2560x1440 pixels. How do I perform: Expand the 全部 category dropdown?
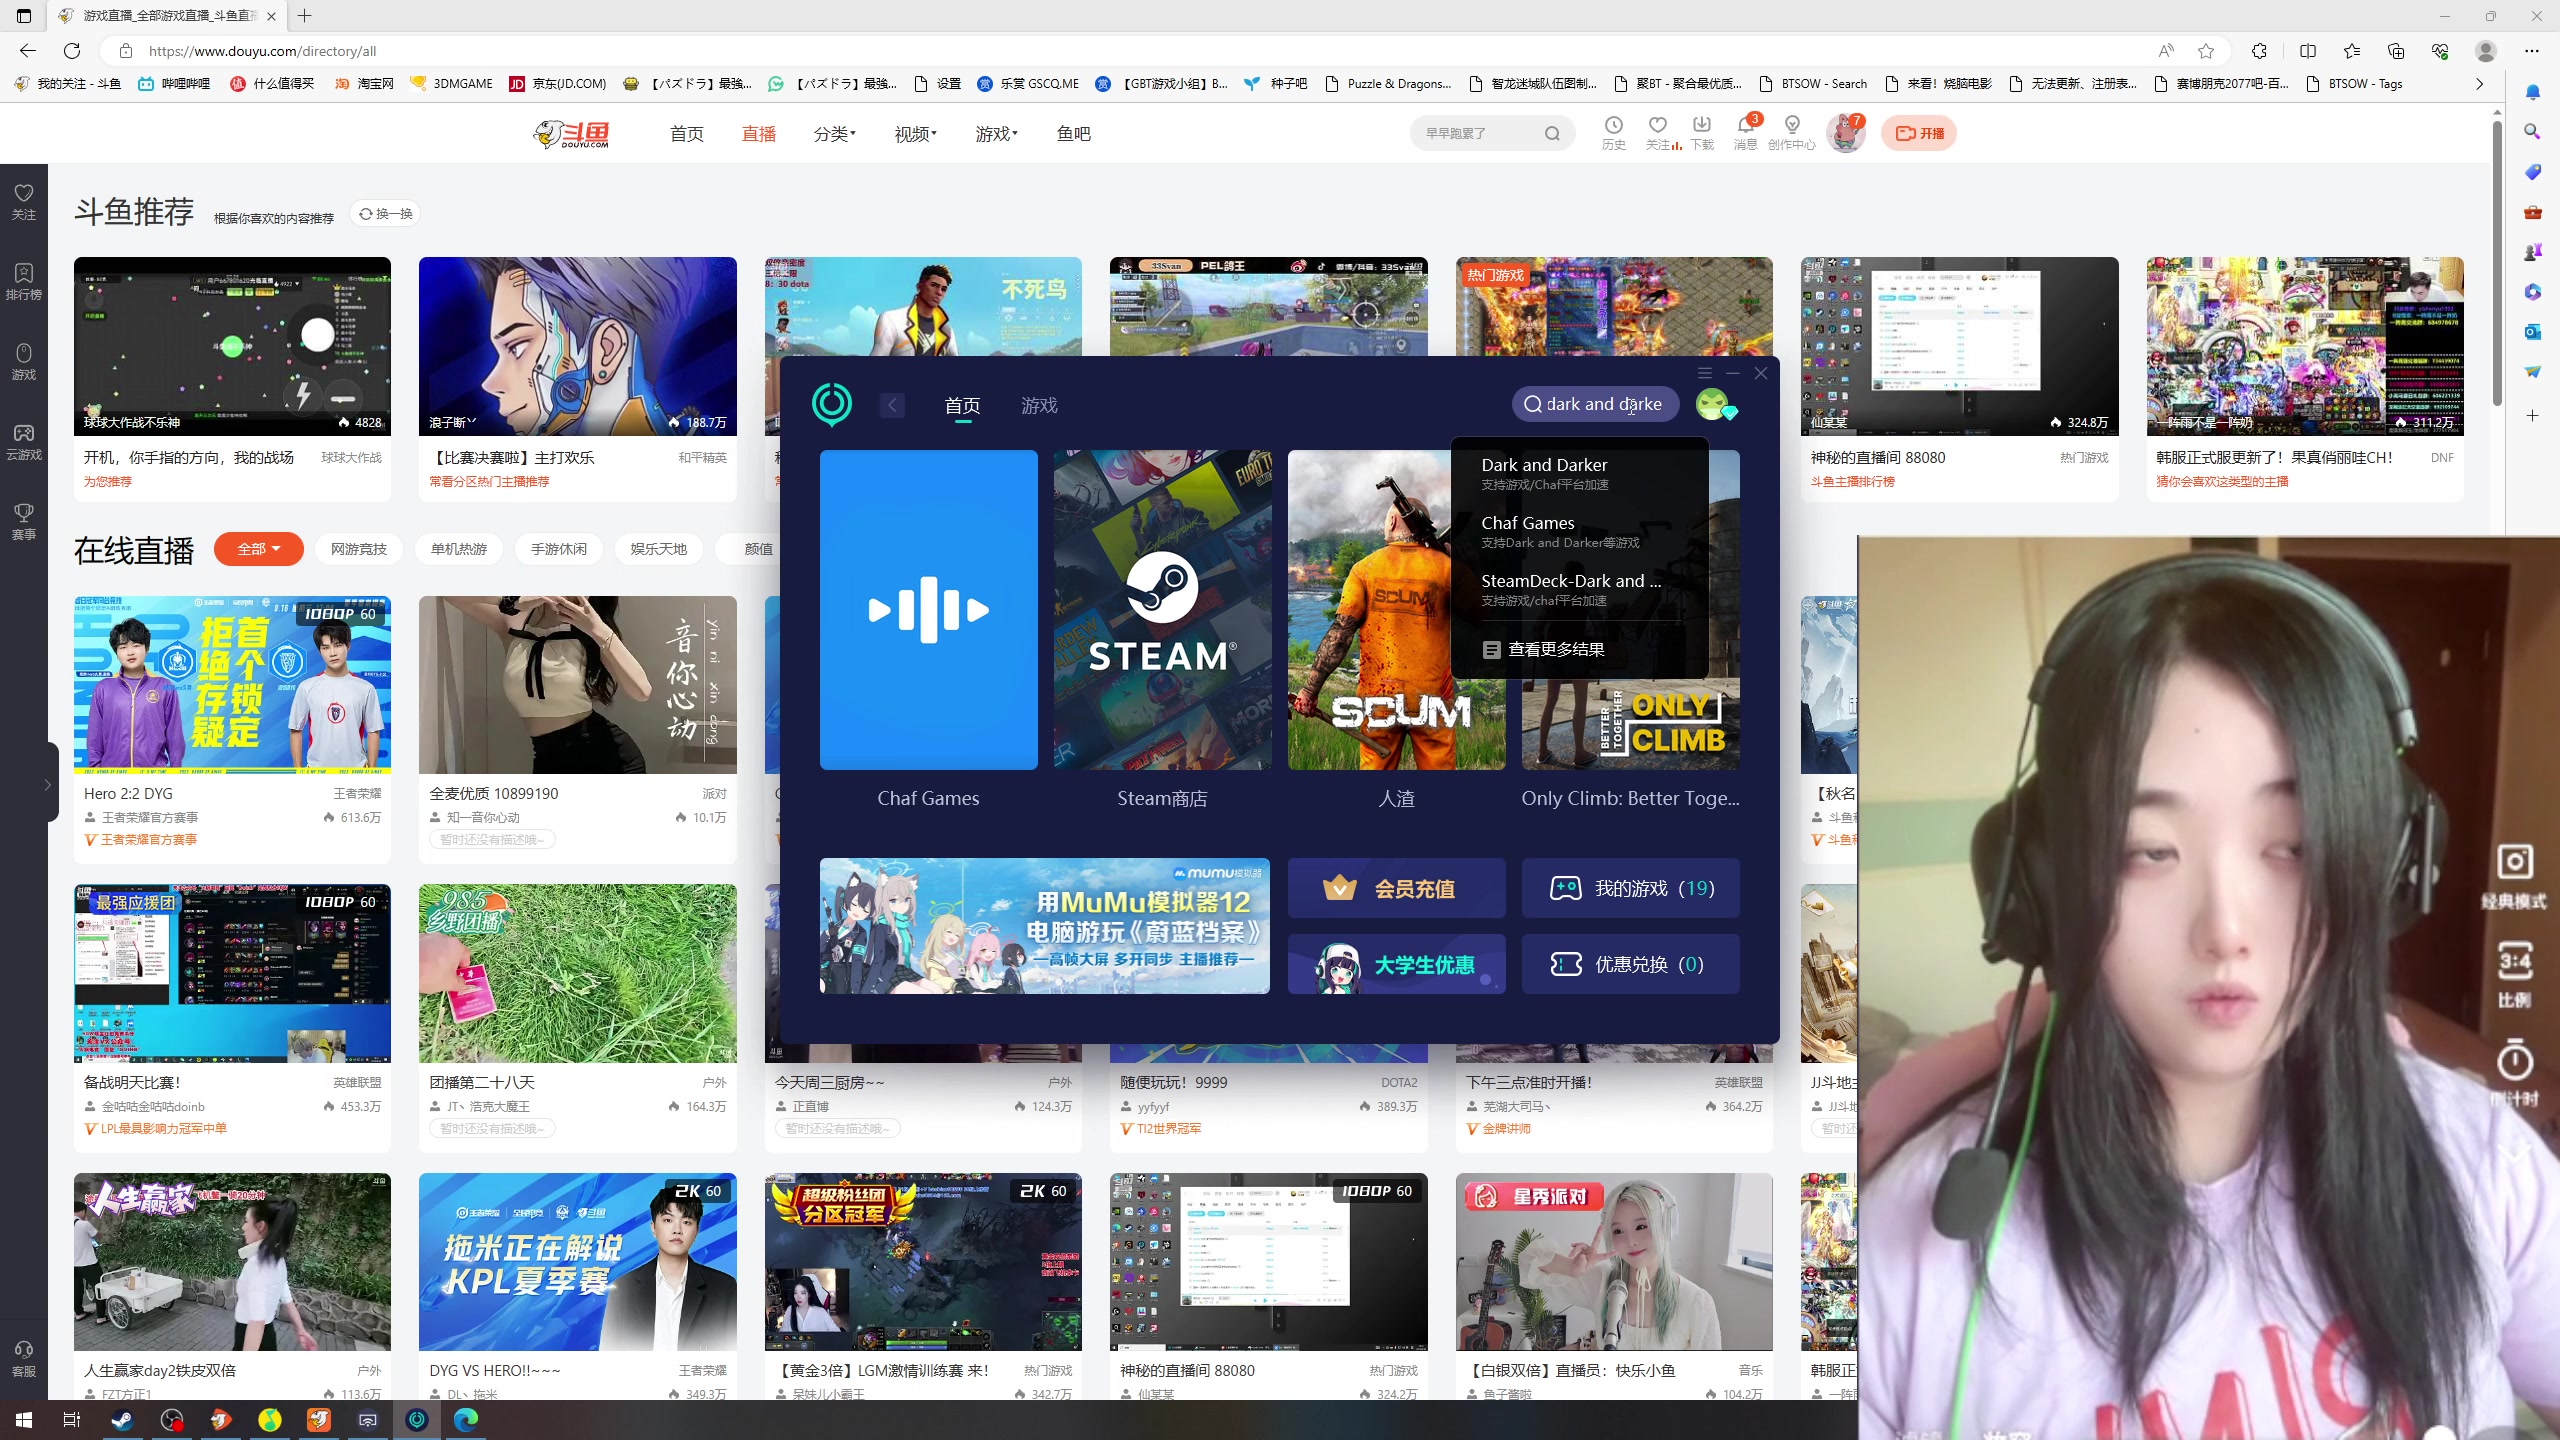tap(258, 549)
